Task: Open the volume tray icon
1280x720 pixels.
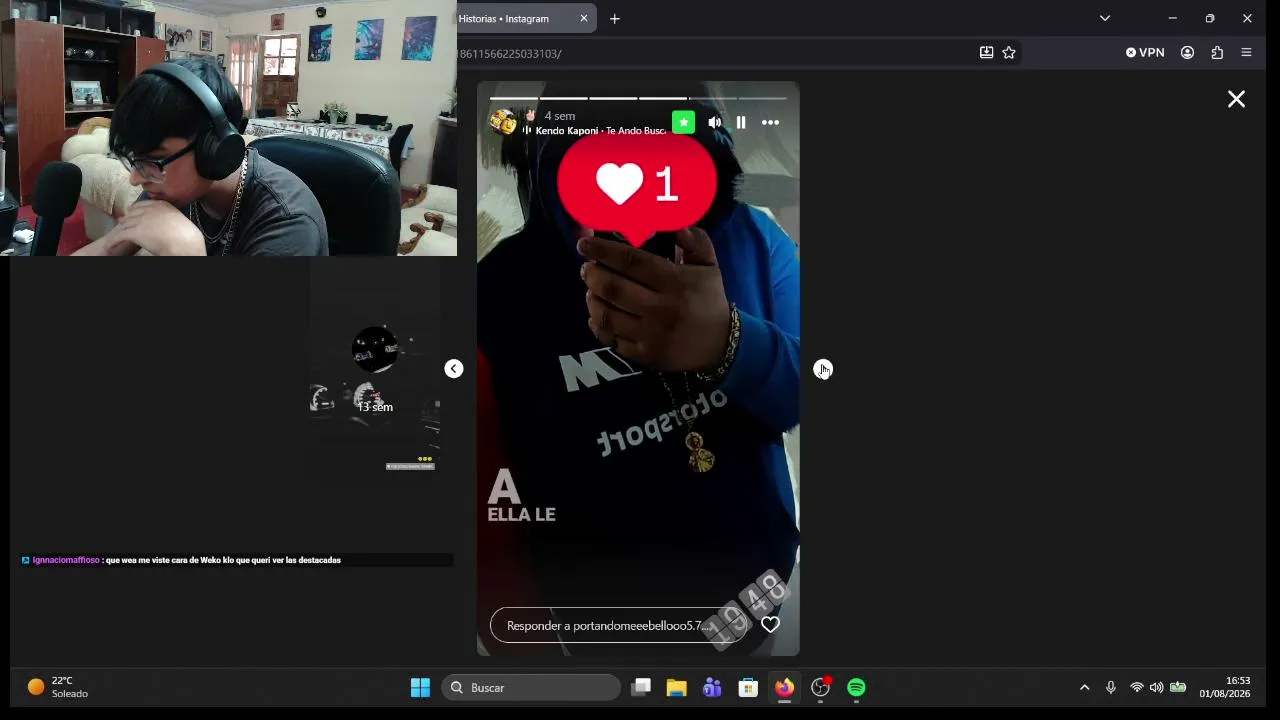Action: tap(1156, 687)
